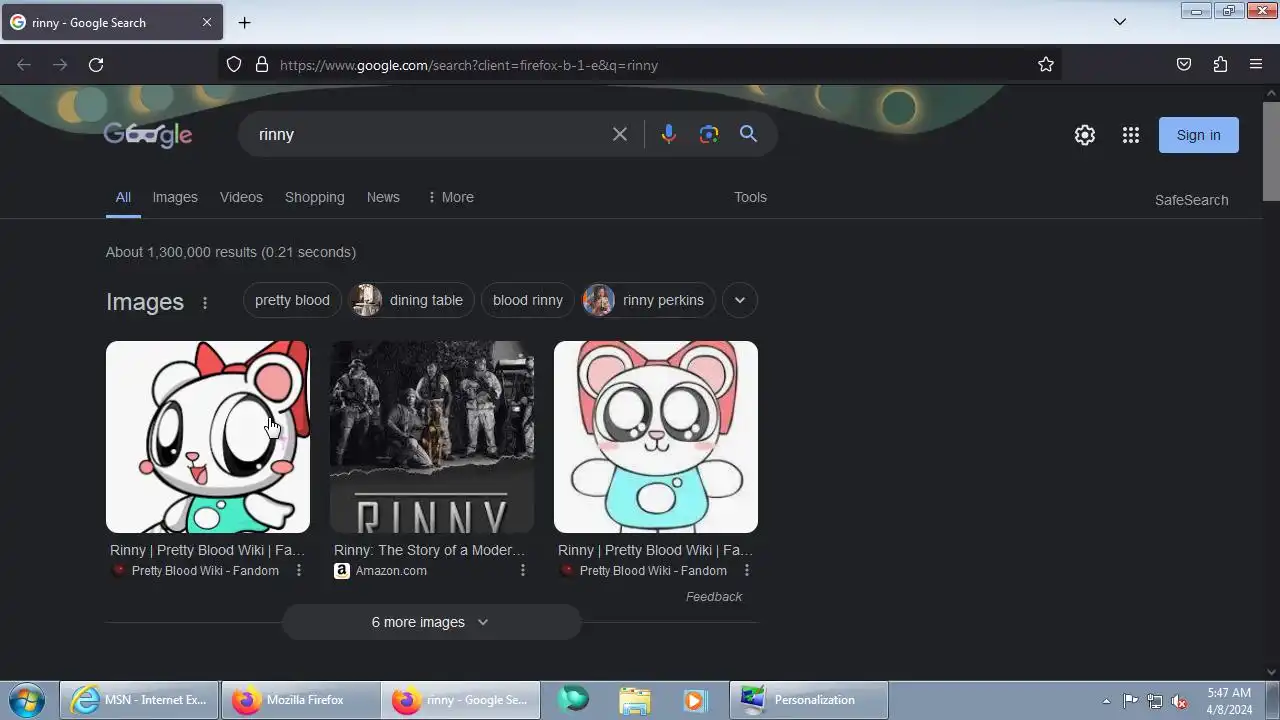This screenshot has height=720, width=1280.
Task: Switch to the Images tab
Action: click(175, 198)
